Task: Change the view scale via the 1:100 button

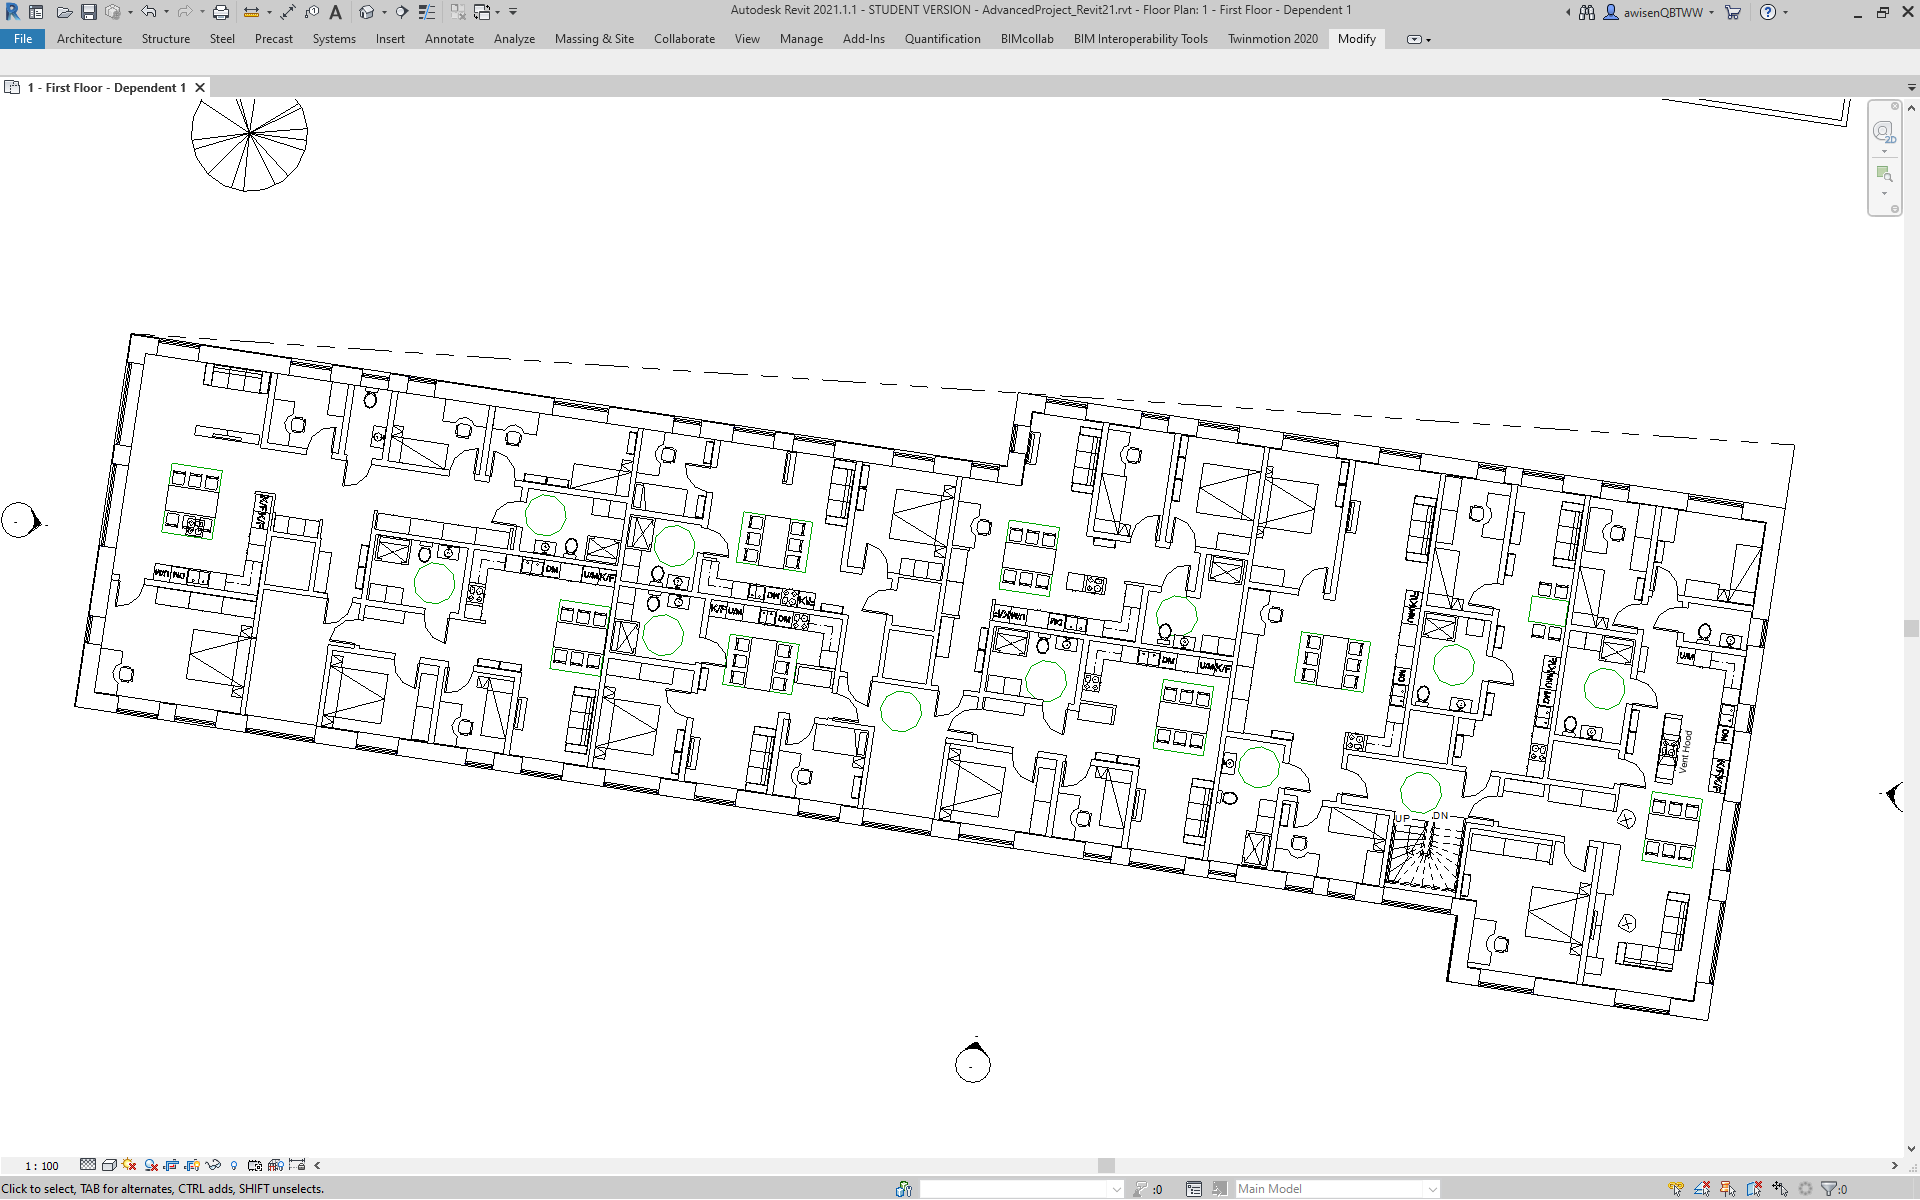Action: click(x=40, y=1165)
